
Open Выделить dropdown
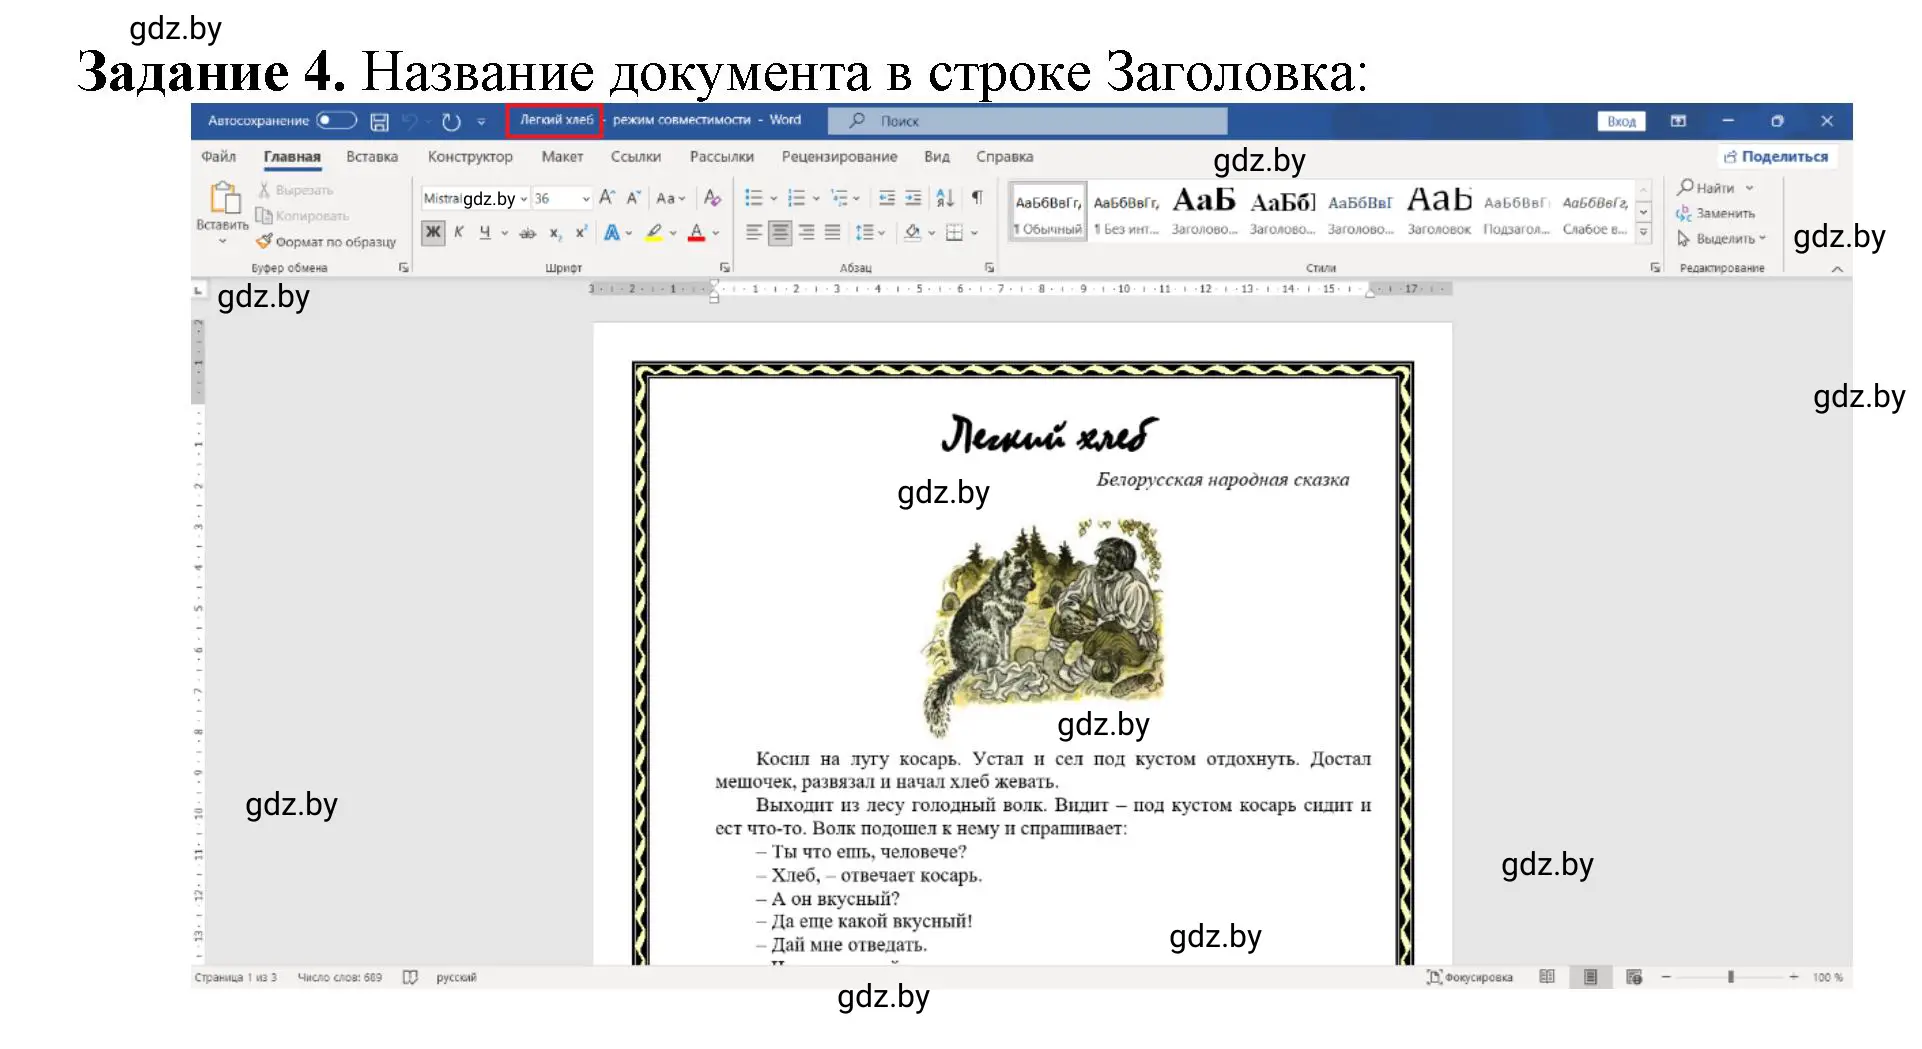[x=1722, y=239]
